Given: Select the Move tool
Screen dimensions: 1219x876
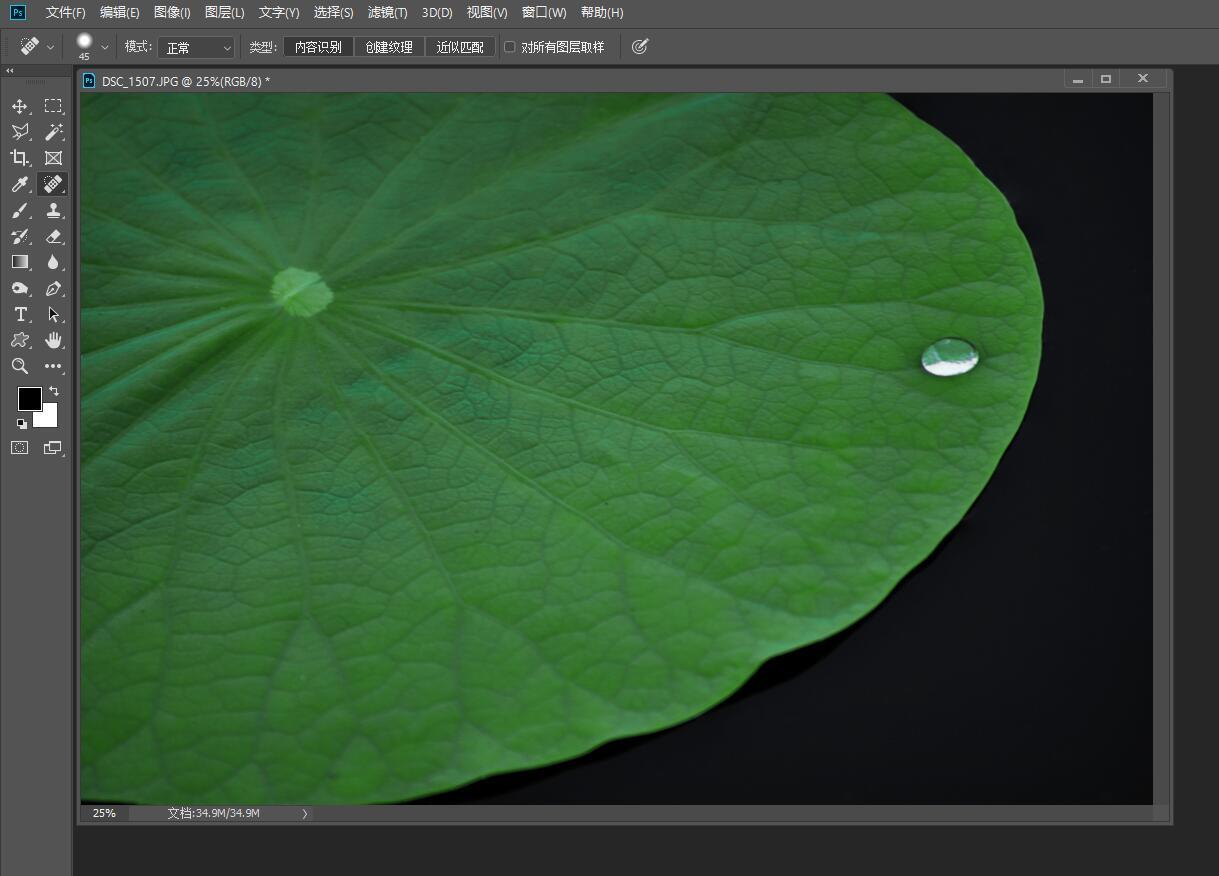Looking at the screenshot, I should (20, 106).
